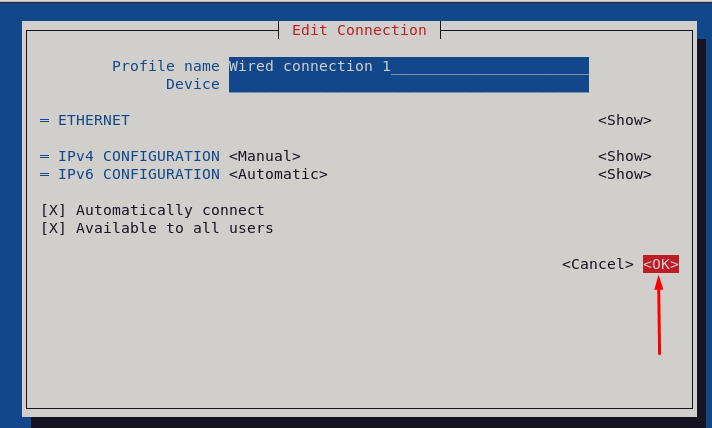The image size is (712, 428).
Task: Click the Edit Connection title
Action: [x=359, y=30]
